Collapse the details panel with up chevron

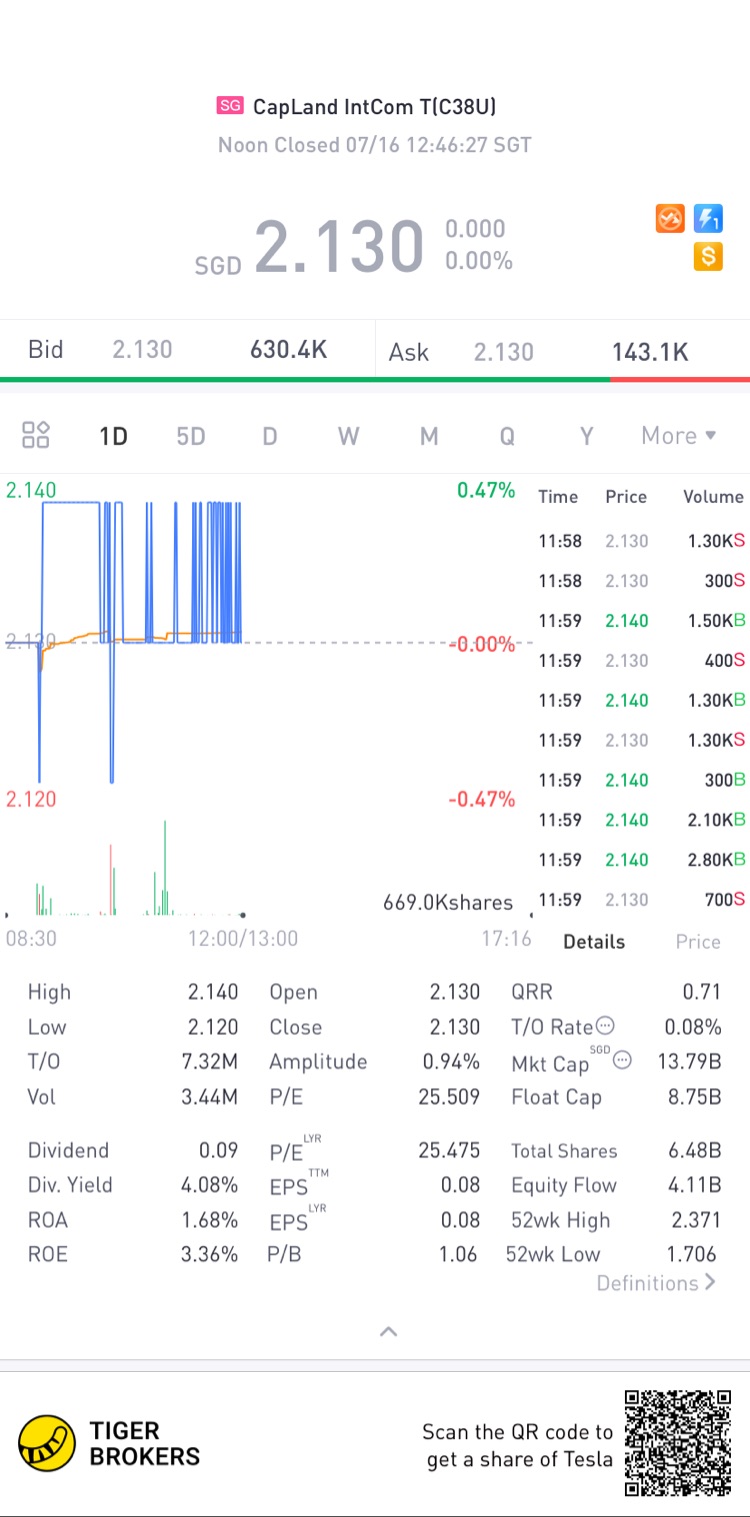pyautogui.click(x=389, y=1331)
